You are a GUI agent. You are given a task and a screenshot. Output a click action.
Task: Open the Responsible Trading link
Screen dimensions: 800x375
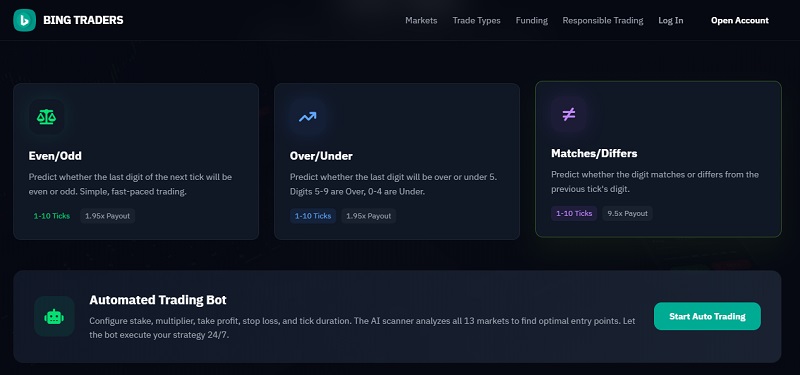tap(603, 20)
